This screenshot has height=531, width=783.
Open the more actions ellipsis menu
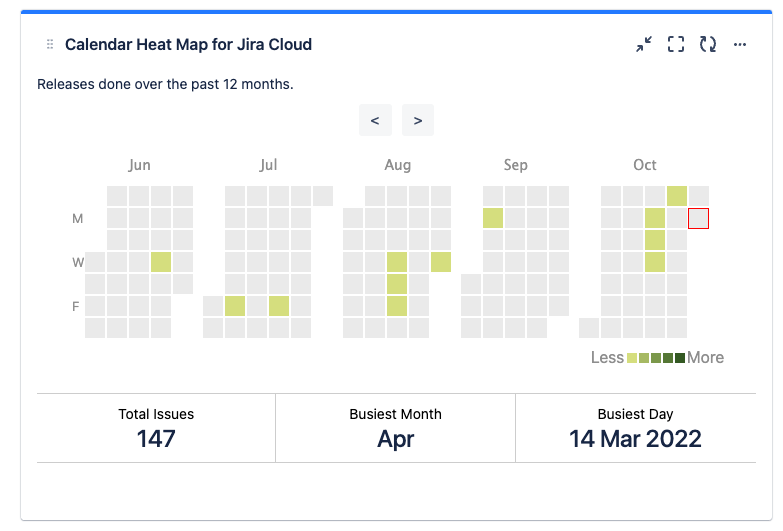pyautogui.click(x=740, y=44)
